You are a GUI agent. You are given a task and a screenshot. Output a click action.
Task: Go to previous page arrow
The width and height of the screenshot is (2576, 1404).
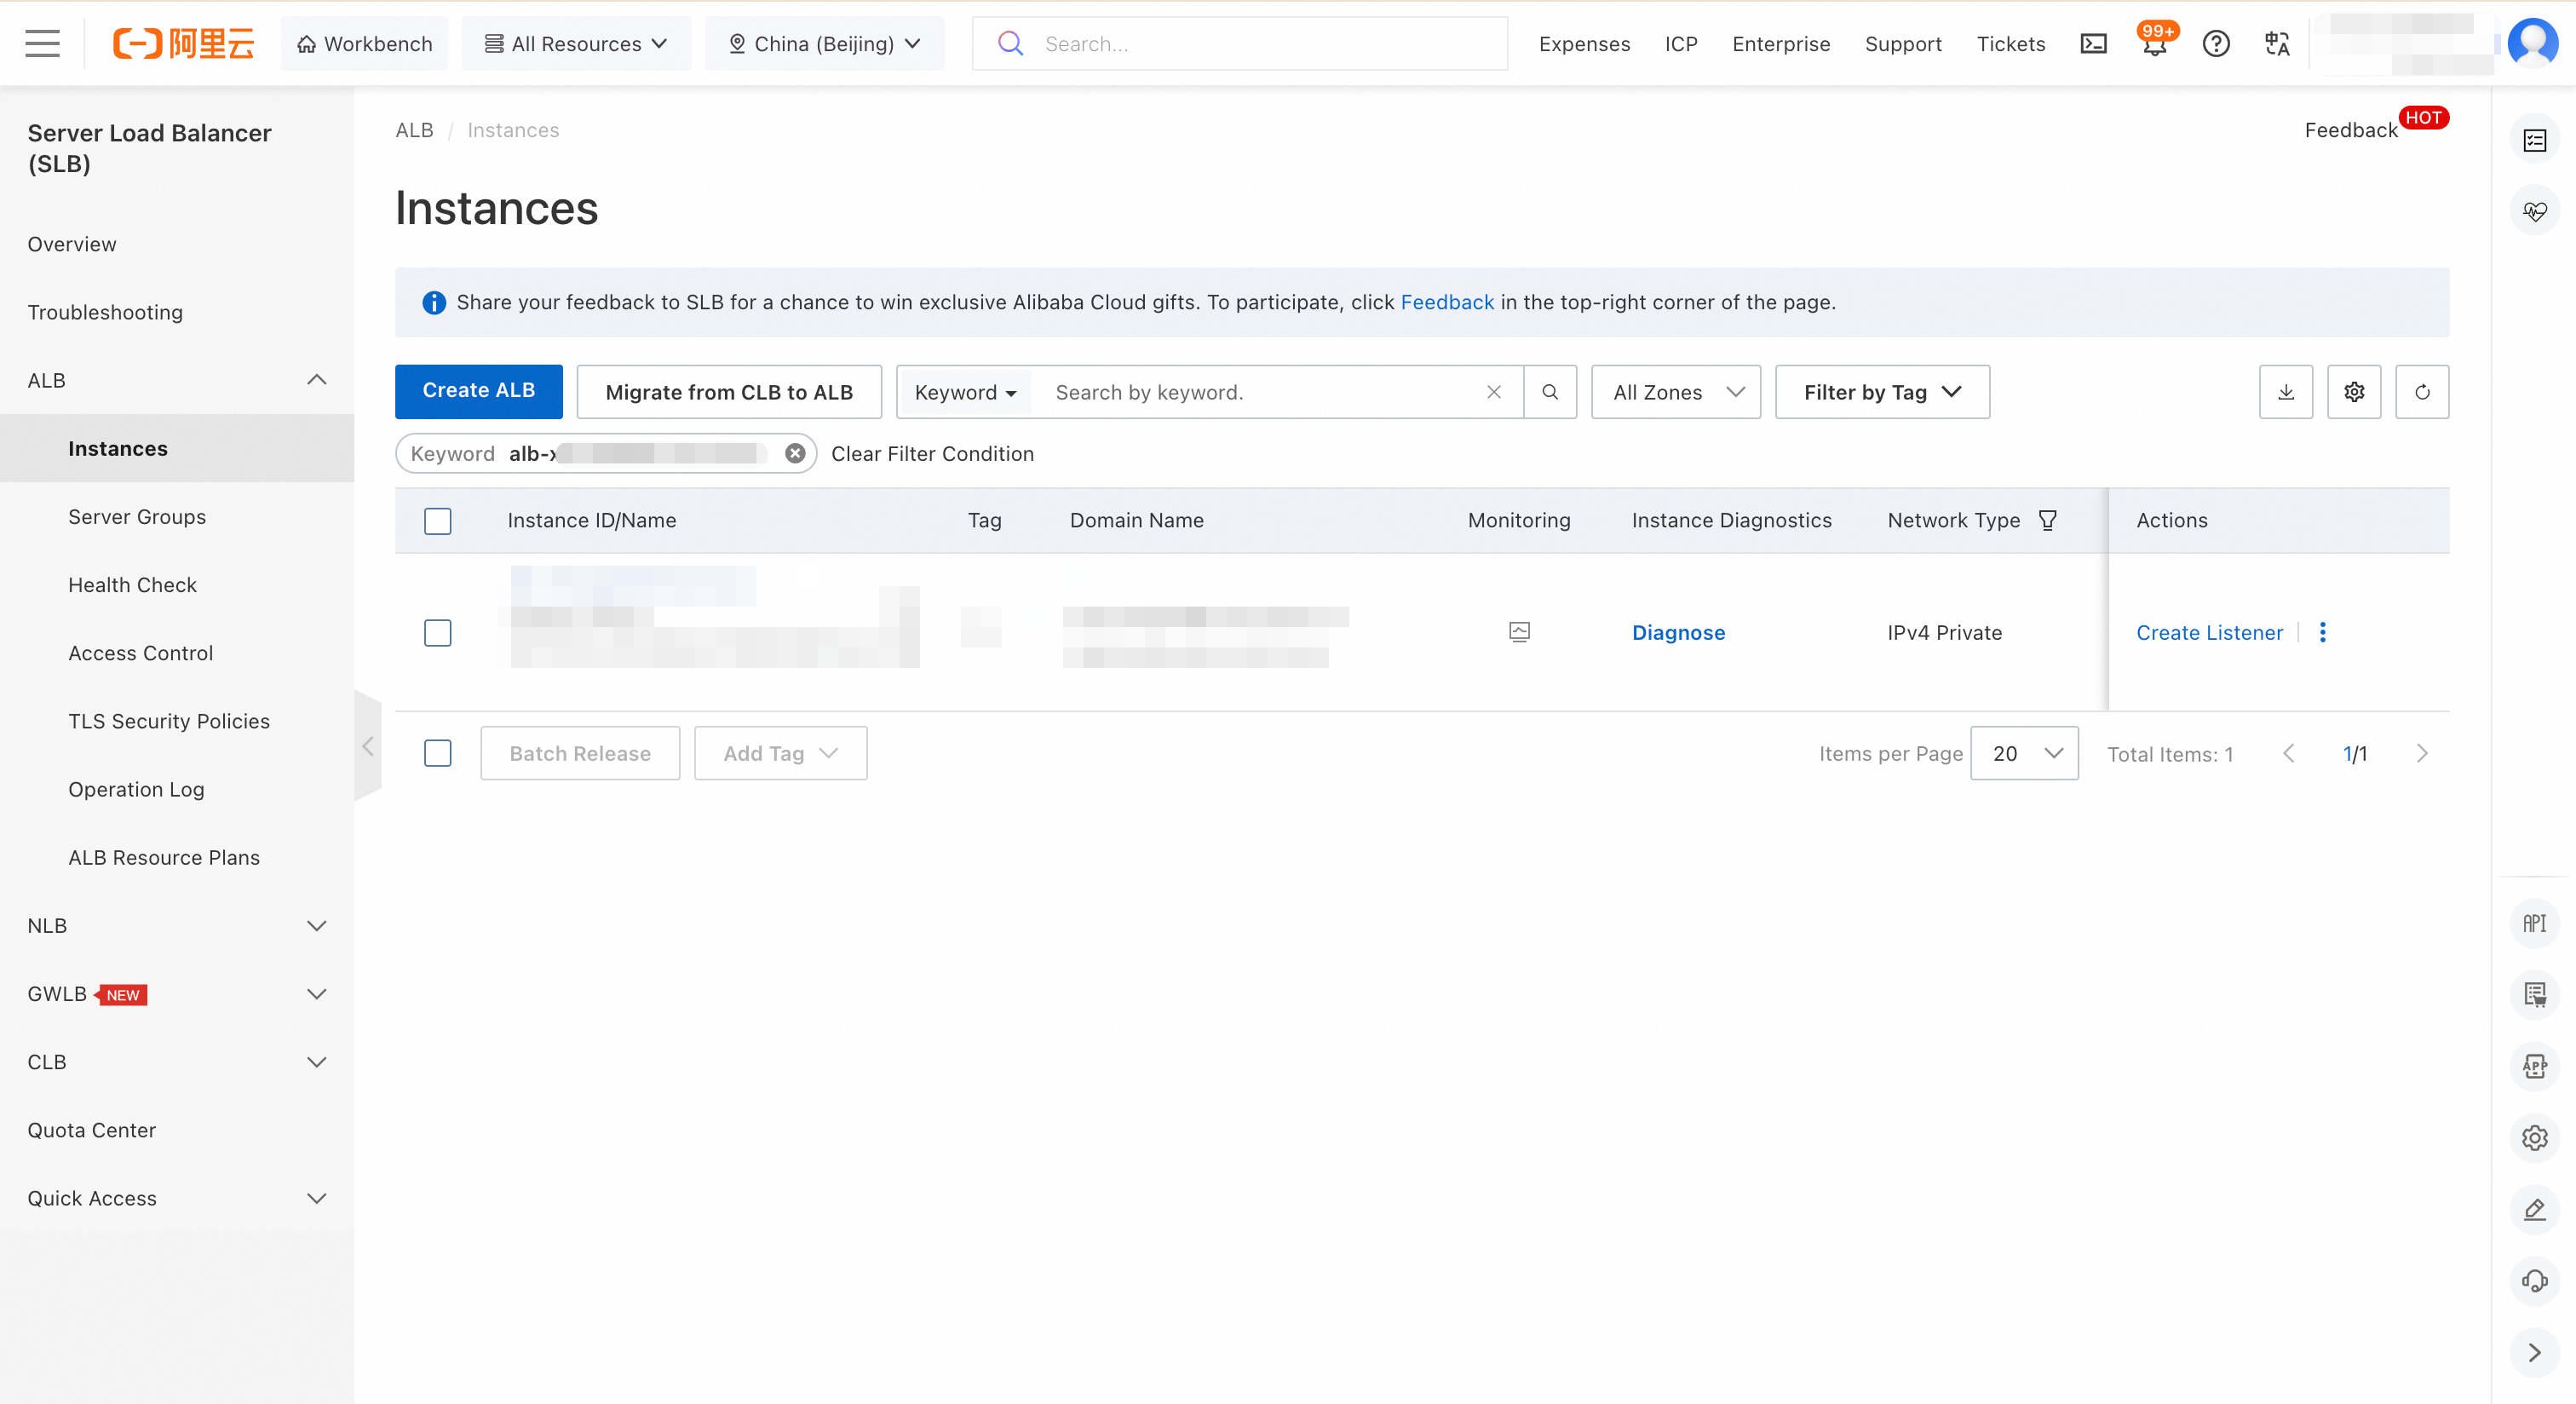(2289, 754)
